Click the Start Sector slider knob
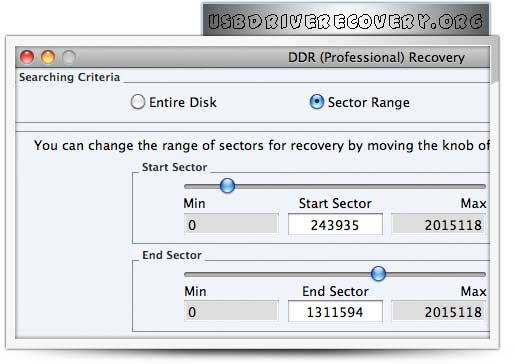Image resolution: width=514 pixels, height=364 pixels. 227,186
